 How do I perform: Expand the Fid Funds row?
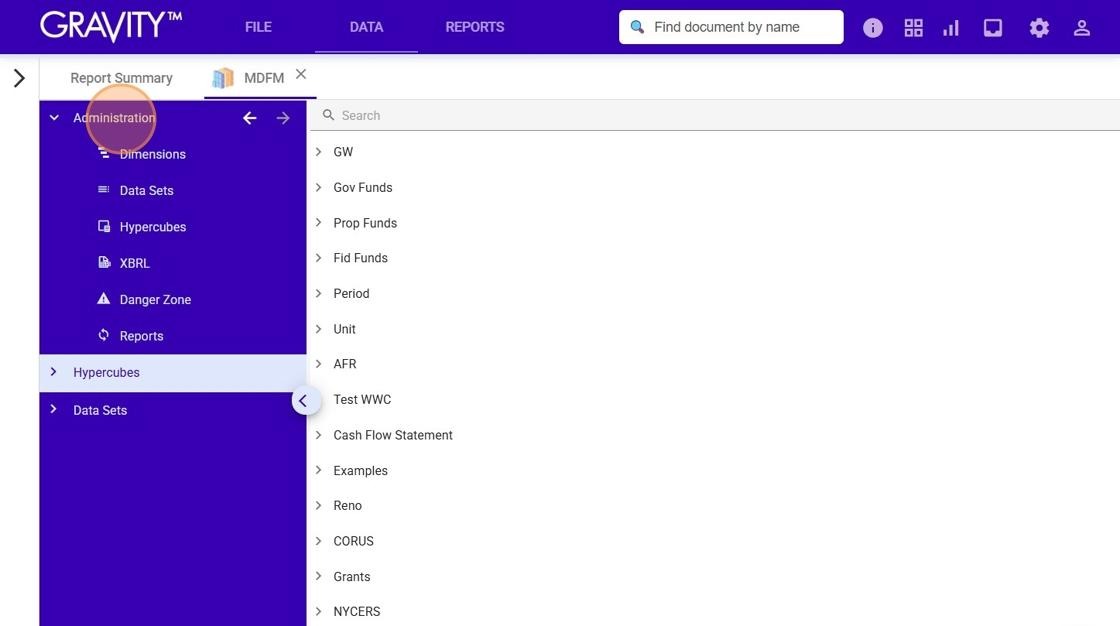(x=319, y=258)
